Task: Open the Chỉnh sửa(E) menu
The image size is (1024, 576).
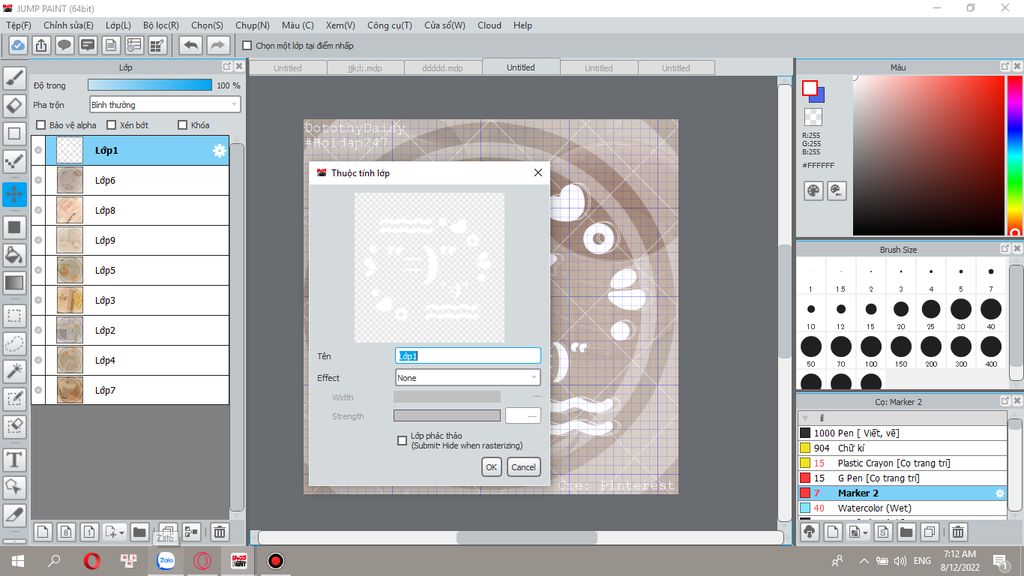Action: pyautogui.click(x=68, y=25)
